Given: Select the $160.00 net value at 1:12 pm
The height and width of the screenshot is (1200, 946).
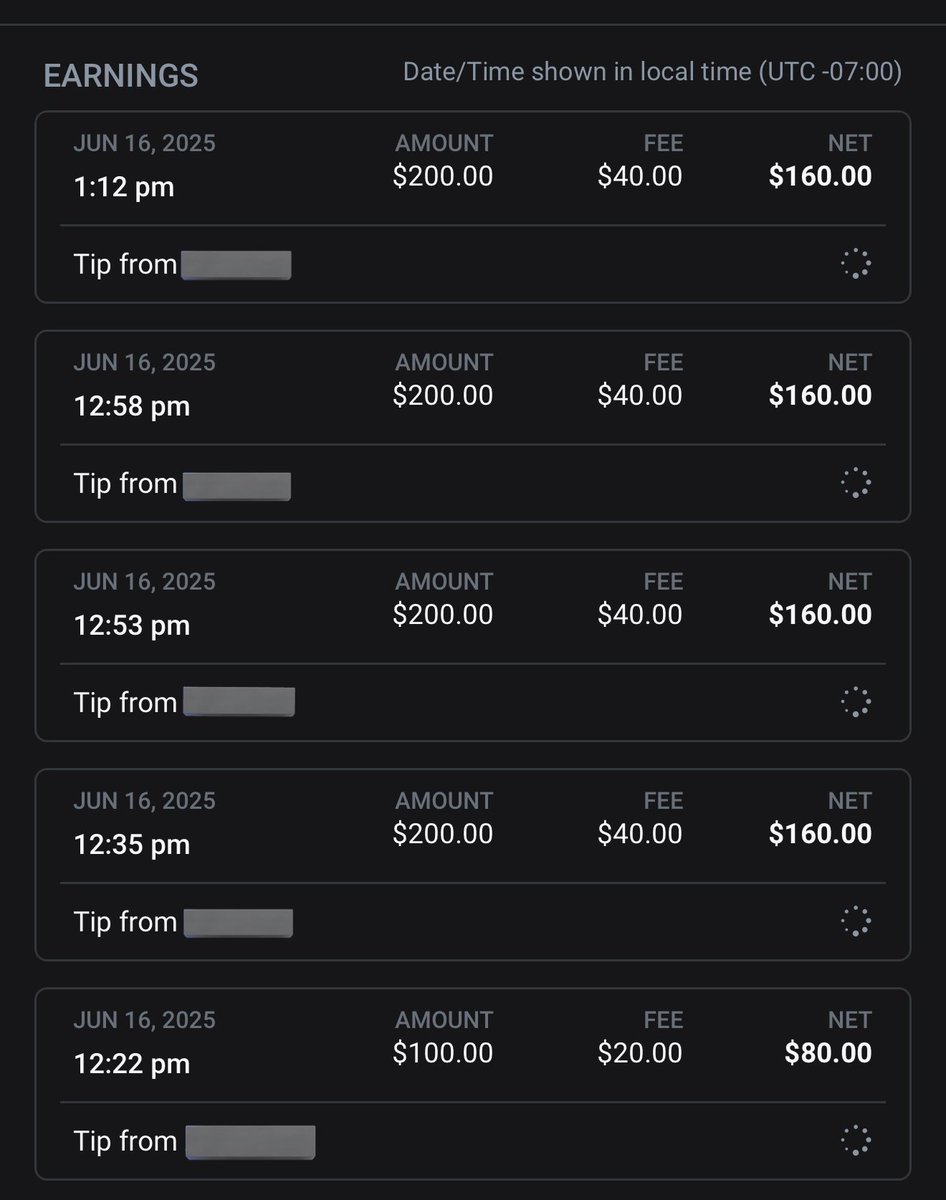Looking at the screenshot, I should click(820, 176).
